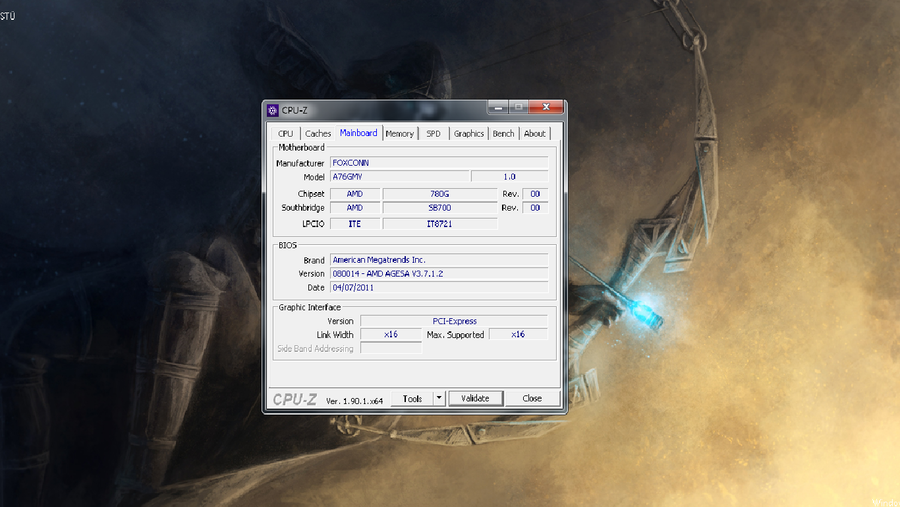Click the LPCIO vendor ITE field
This screenshot has height=507, width=900.
click(x=355, y=224)
